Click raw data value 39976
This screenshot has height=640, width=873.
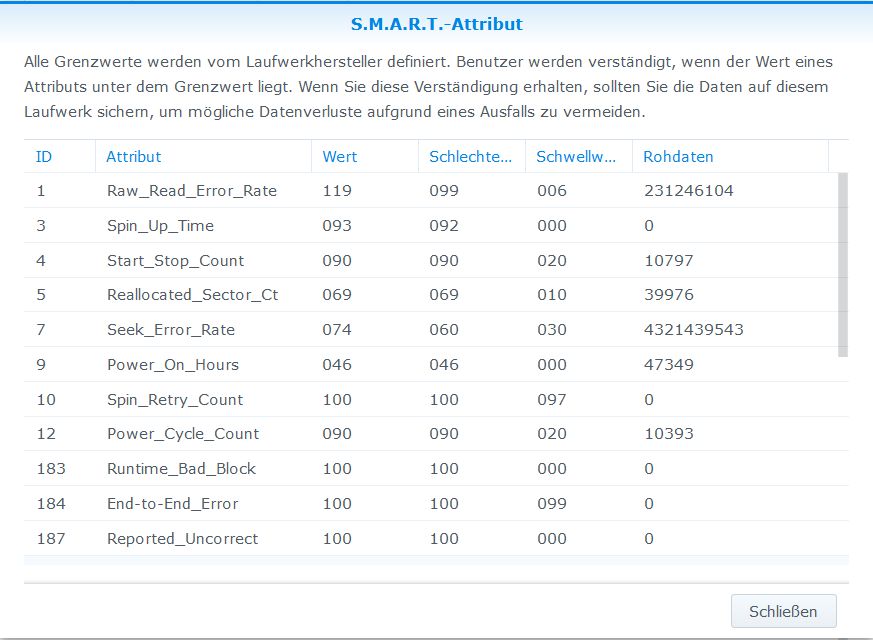coord(669,295)
